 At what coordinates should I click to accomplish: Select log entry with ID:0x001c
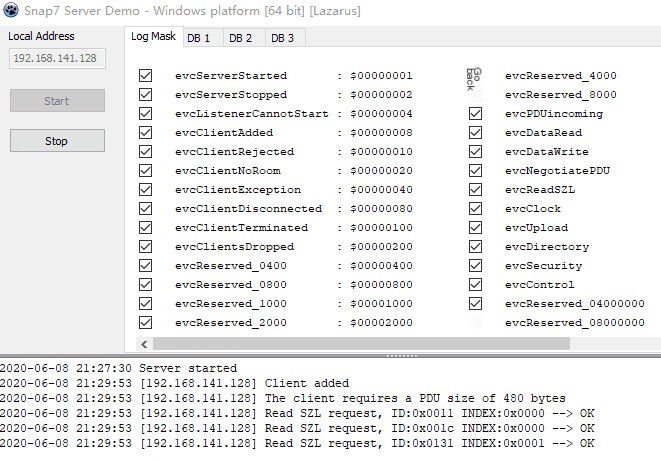click(297, 428)
